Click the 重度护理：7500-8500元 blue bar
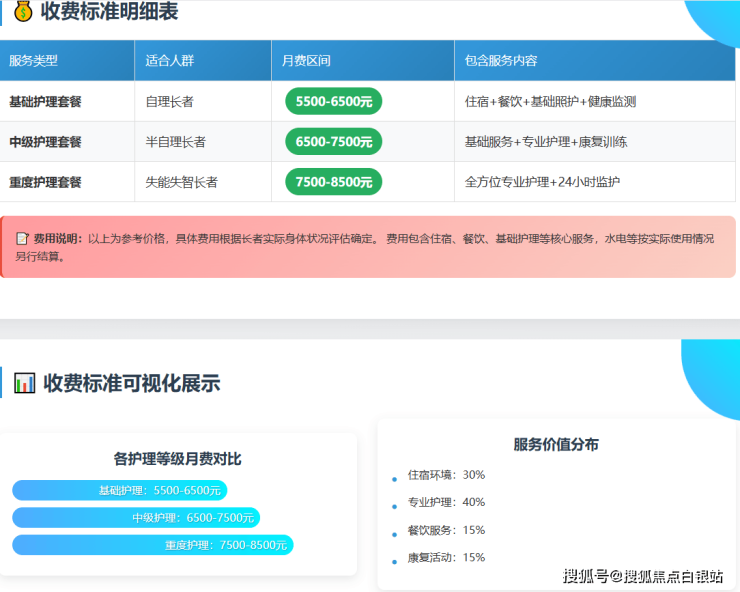Viewport: 740px width, 592px height. [152, 545]
